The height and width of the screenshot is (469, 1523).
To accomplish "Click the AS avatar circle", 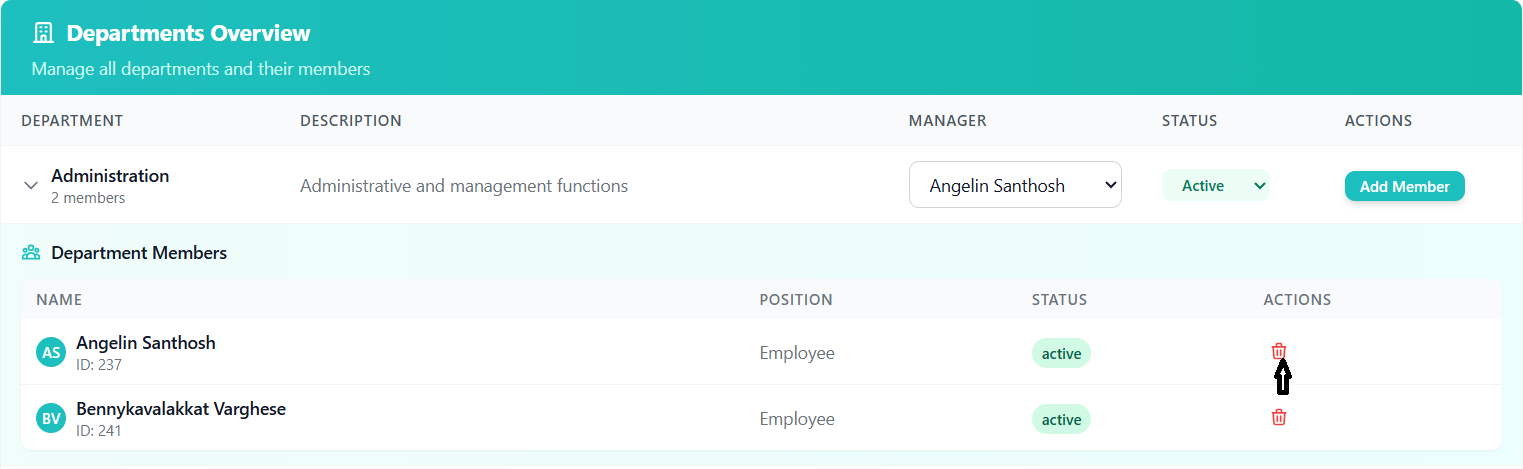I will pyautogui.click(x=51, y=352).
